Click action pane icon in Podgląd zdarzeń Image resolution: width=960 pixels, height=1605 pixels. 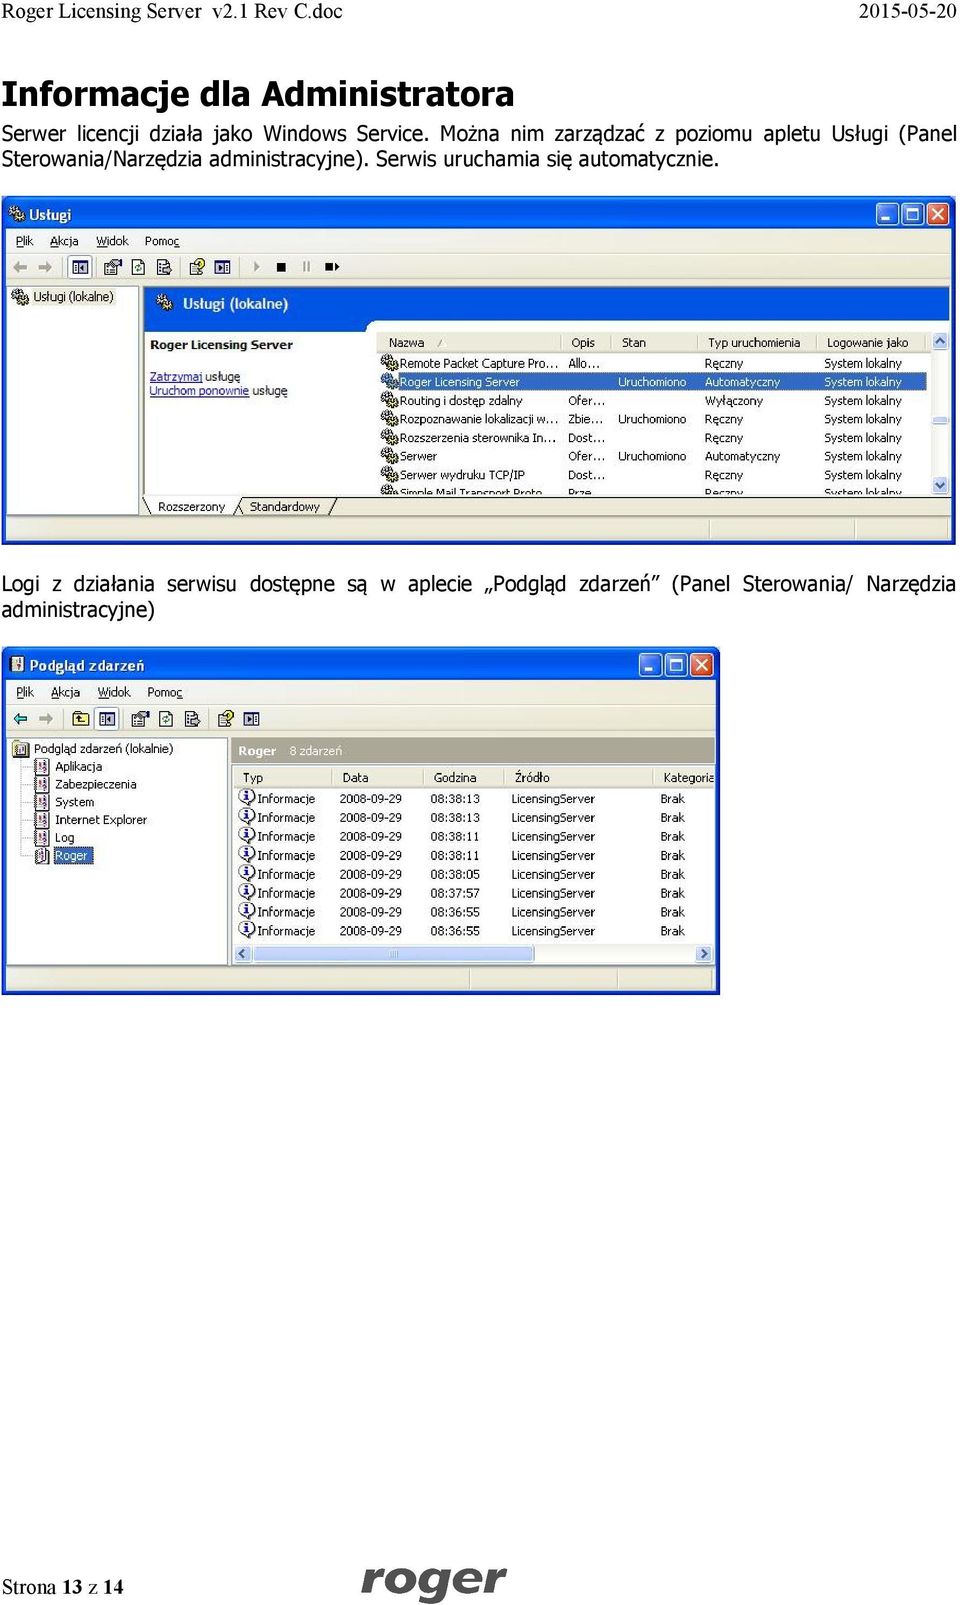click(x=251, y=719)
